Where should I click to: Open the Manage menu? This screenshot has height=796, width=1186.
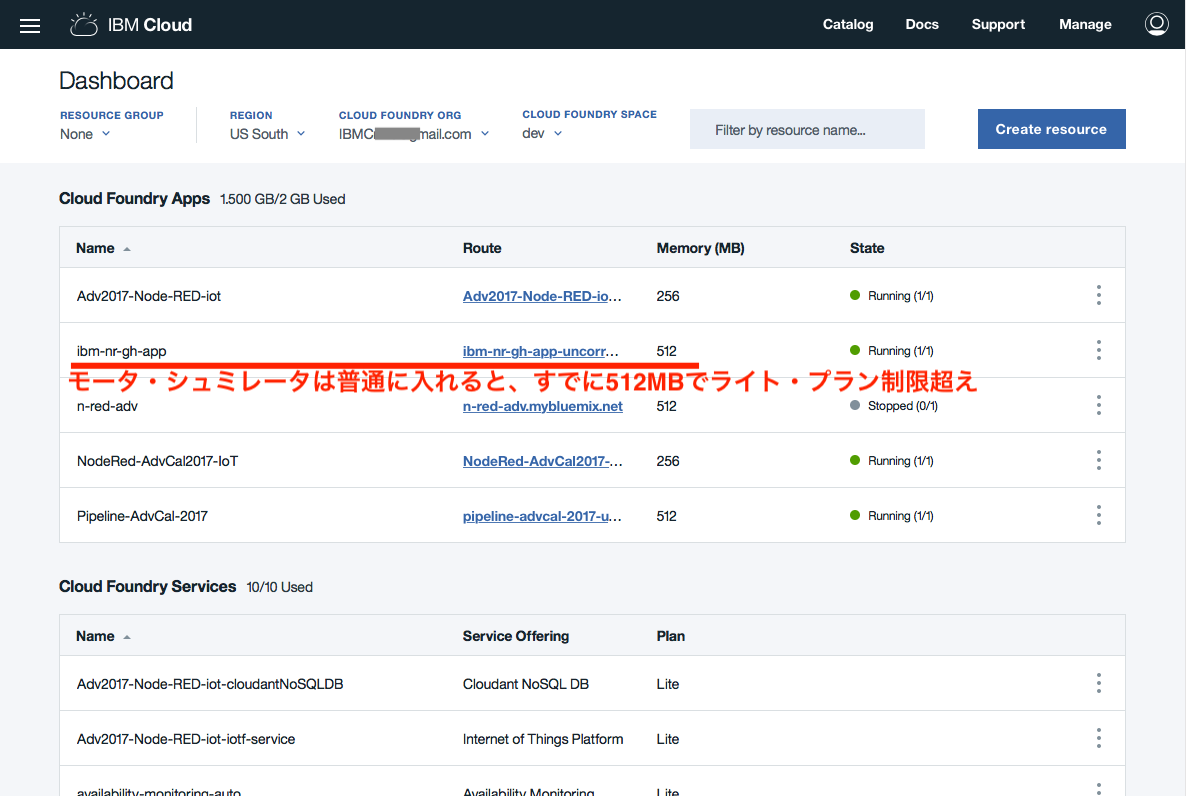coord(1085,24)
